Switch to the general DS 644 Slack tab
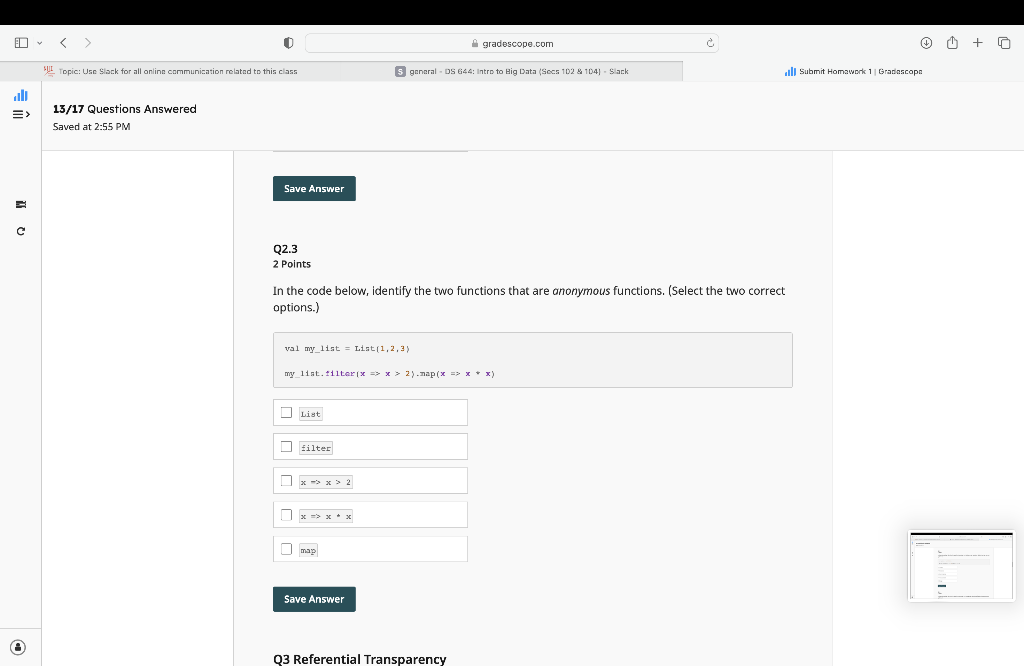 pos(512,71)
